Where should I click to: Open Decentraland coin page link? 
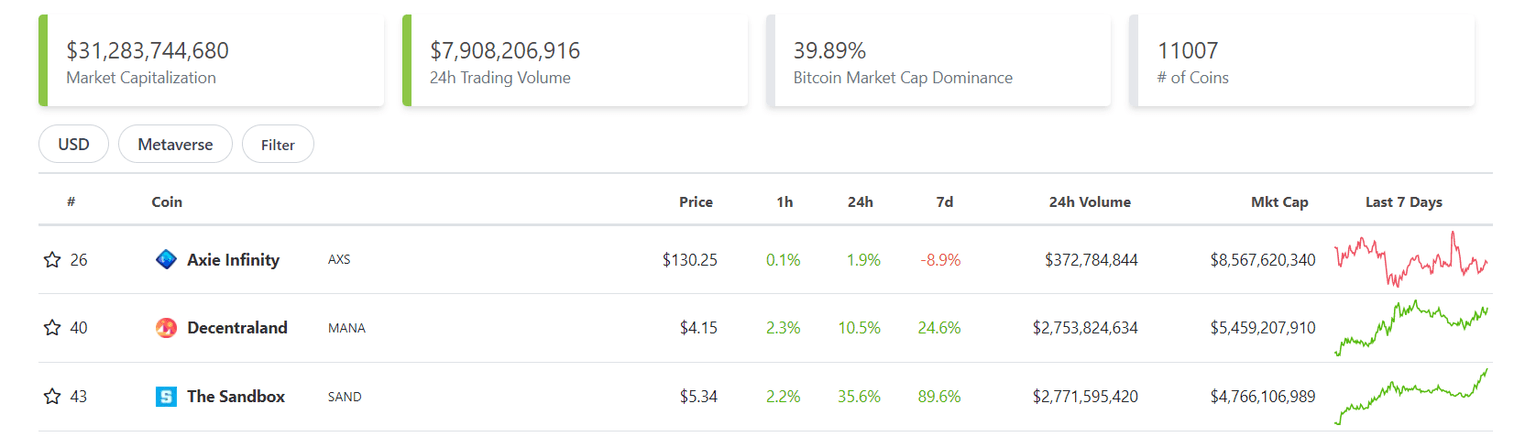[x=237, y=328]
